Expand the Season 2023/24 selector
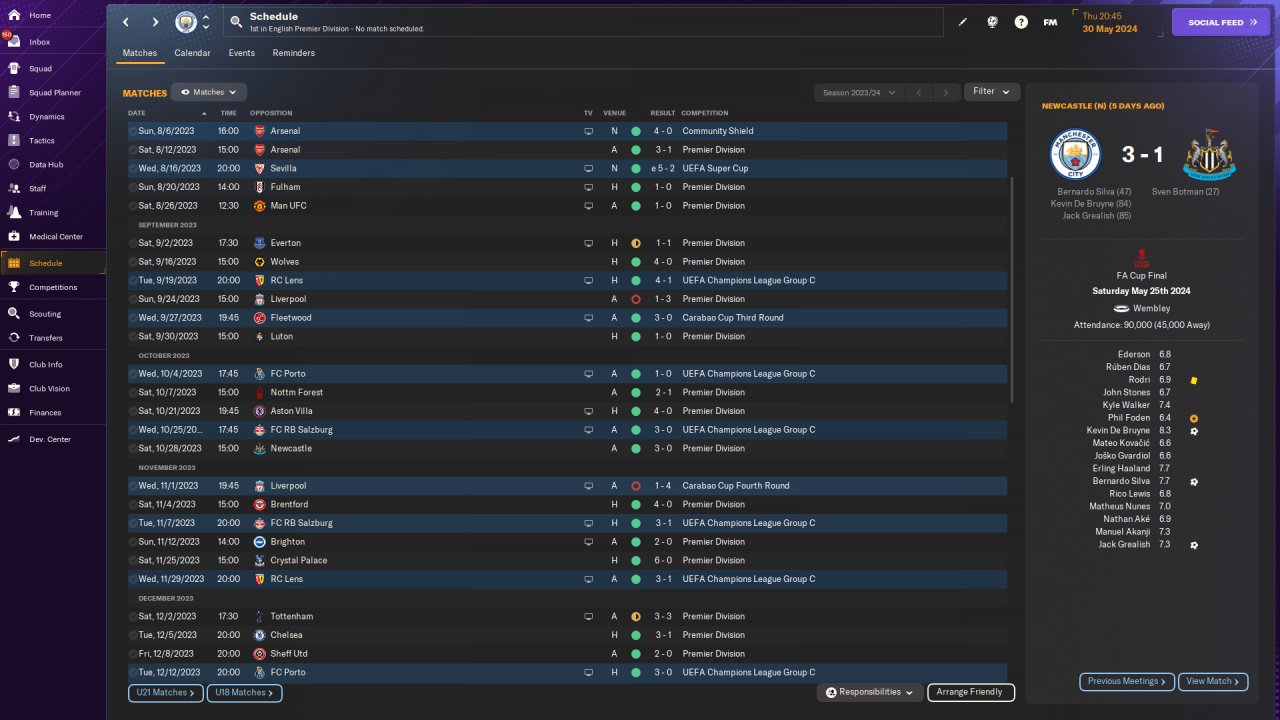This screenshot has height=720, width=1280. click(x=858, y=93)
